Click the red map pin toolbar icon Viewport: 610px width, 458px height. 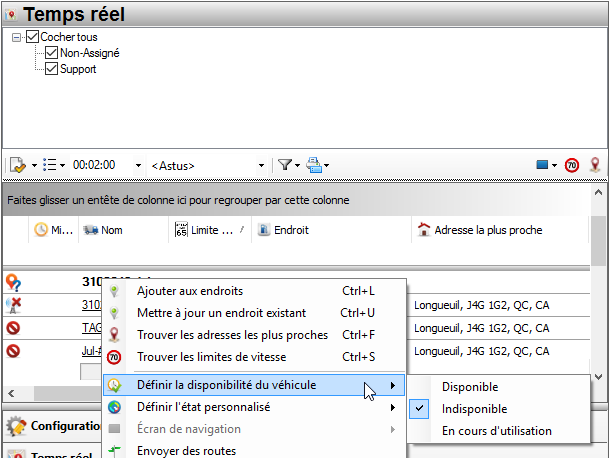595,165
